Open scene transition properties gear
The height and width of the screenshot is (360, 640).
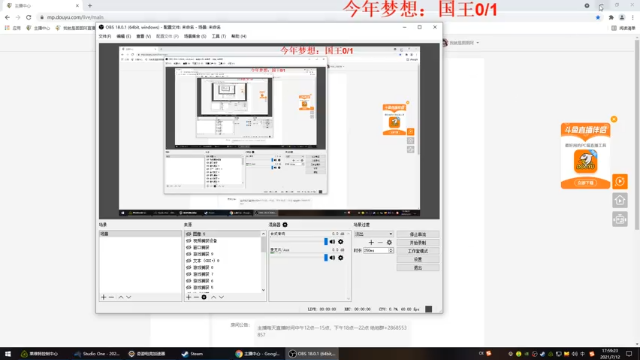pos(389,242)
